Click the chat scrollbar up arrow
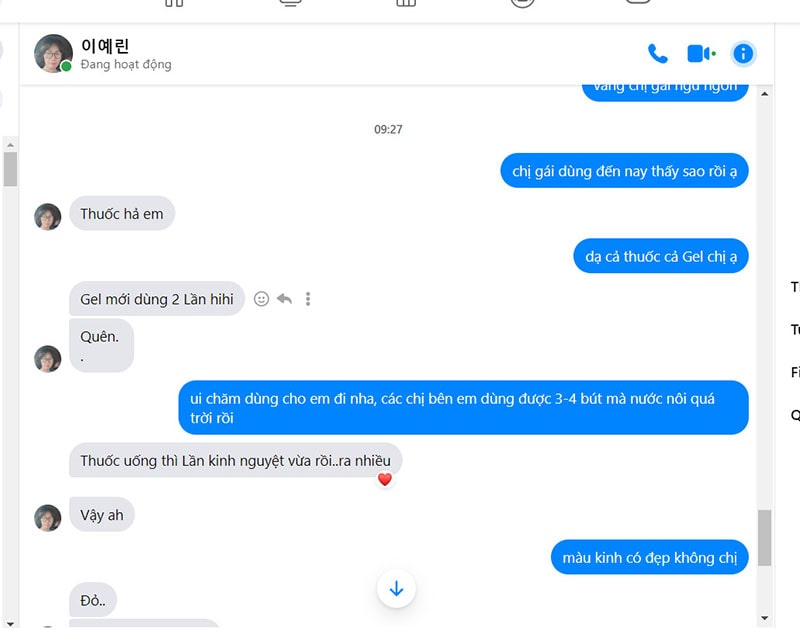800x628 pixels. click(x=764, y=94)
